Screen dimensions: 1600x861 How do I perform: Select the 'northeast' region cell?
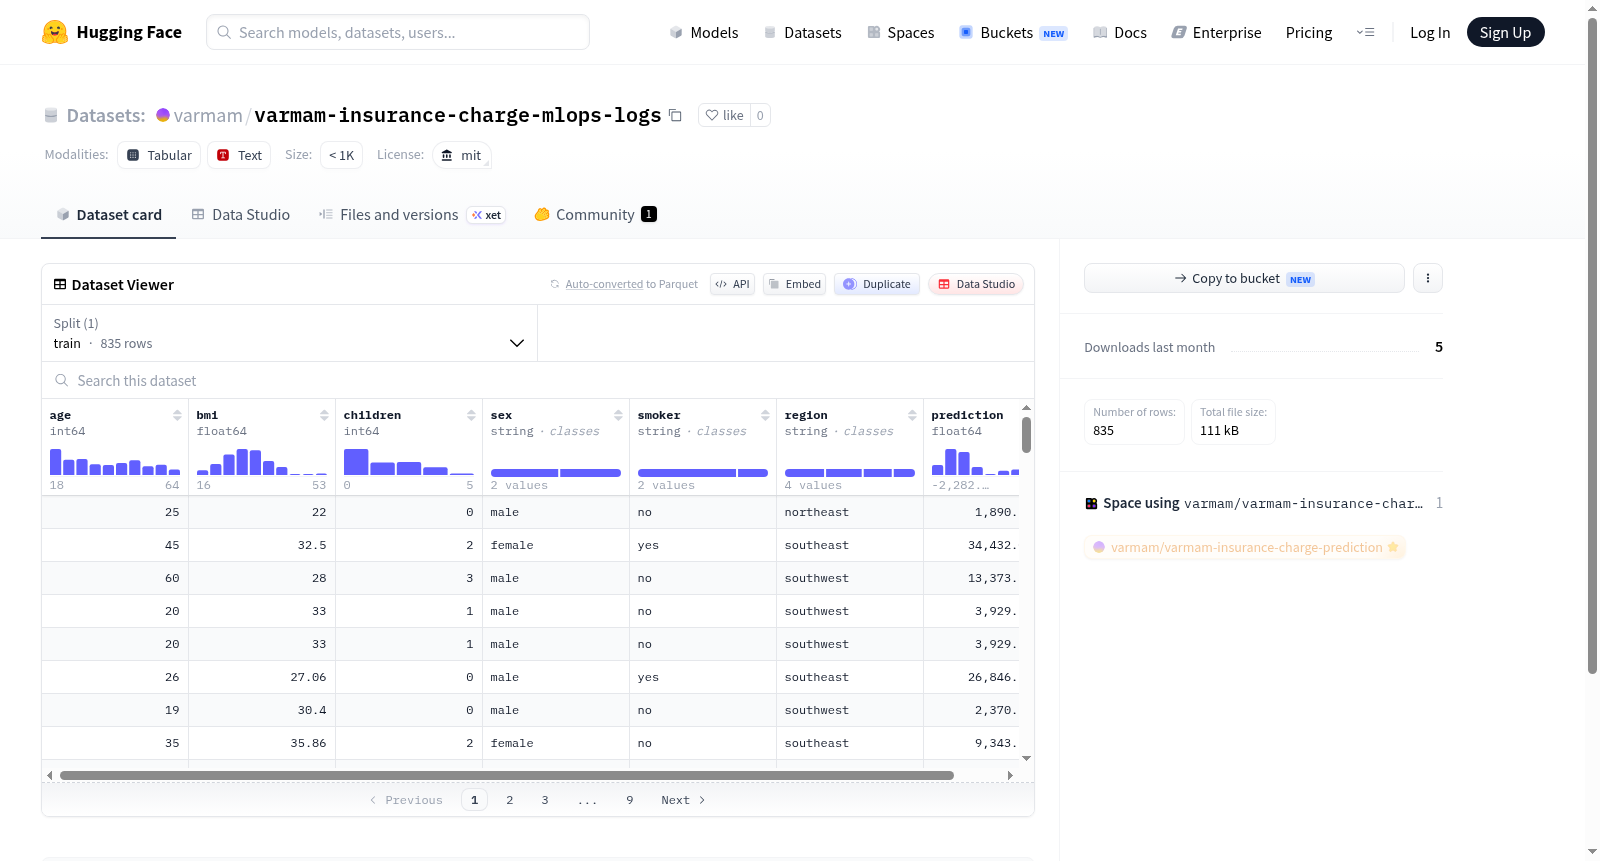[850, 512]
